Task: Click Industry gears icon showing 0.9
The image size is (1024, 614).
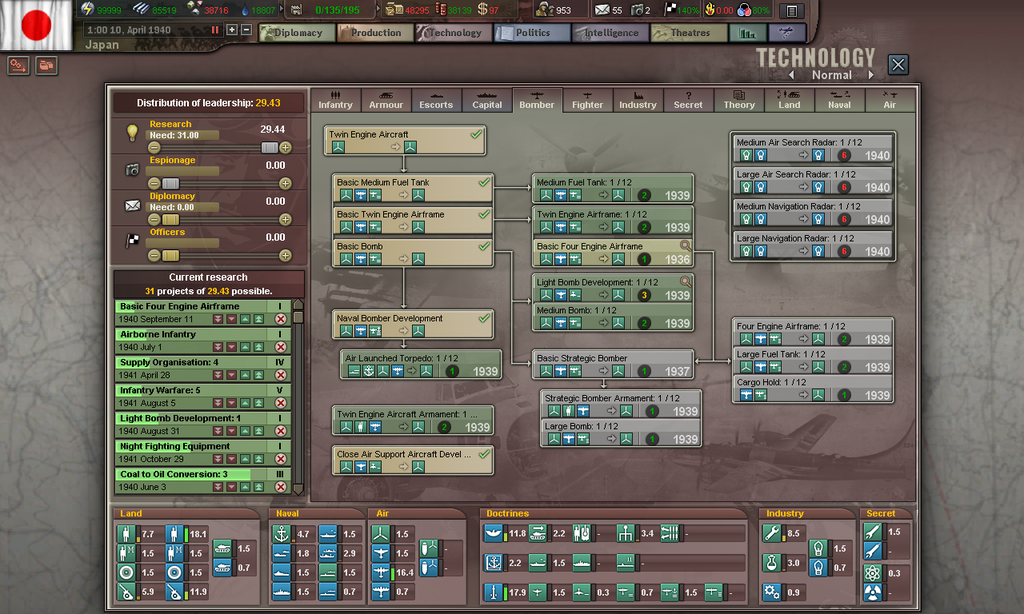Action: (771, 592)
